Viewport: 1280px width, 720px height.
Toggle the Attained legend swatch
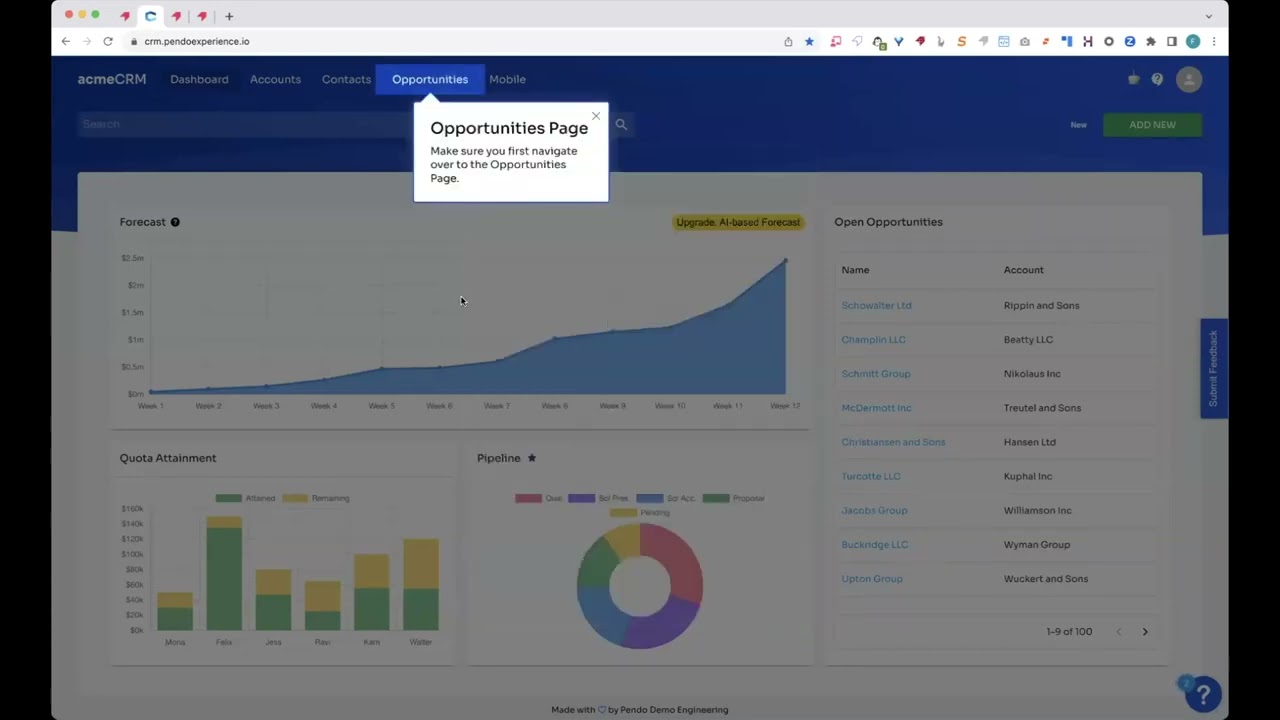click(x=228, y=498)
